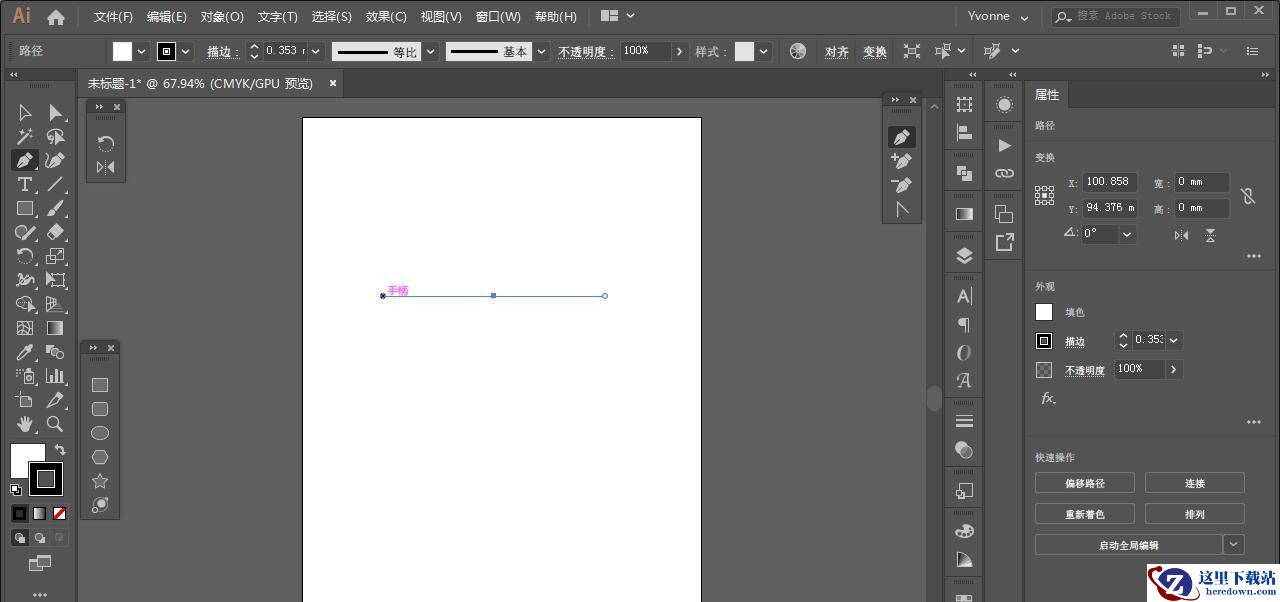Screen dimensions: 1280x602
Task: Choose the Star shape in floating shapes panel
Action: [x=100, y=481]
